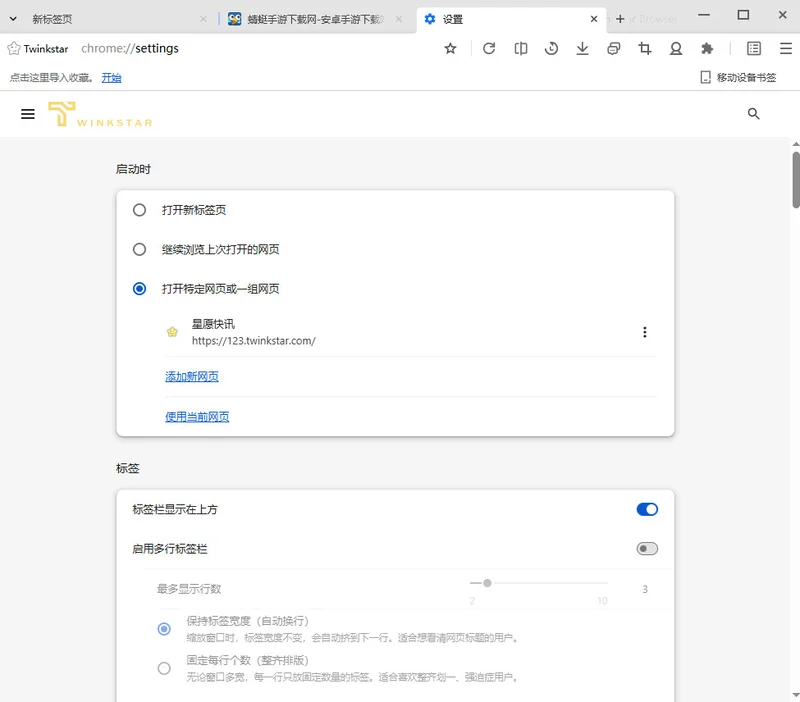Screen dimensions: 800x702
Task: Click the page vertical scrollbar thumb
Action: 796,180
